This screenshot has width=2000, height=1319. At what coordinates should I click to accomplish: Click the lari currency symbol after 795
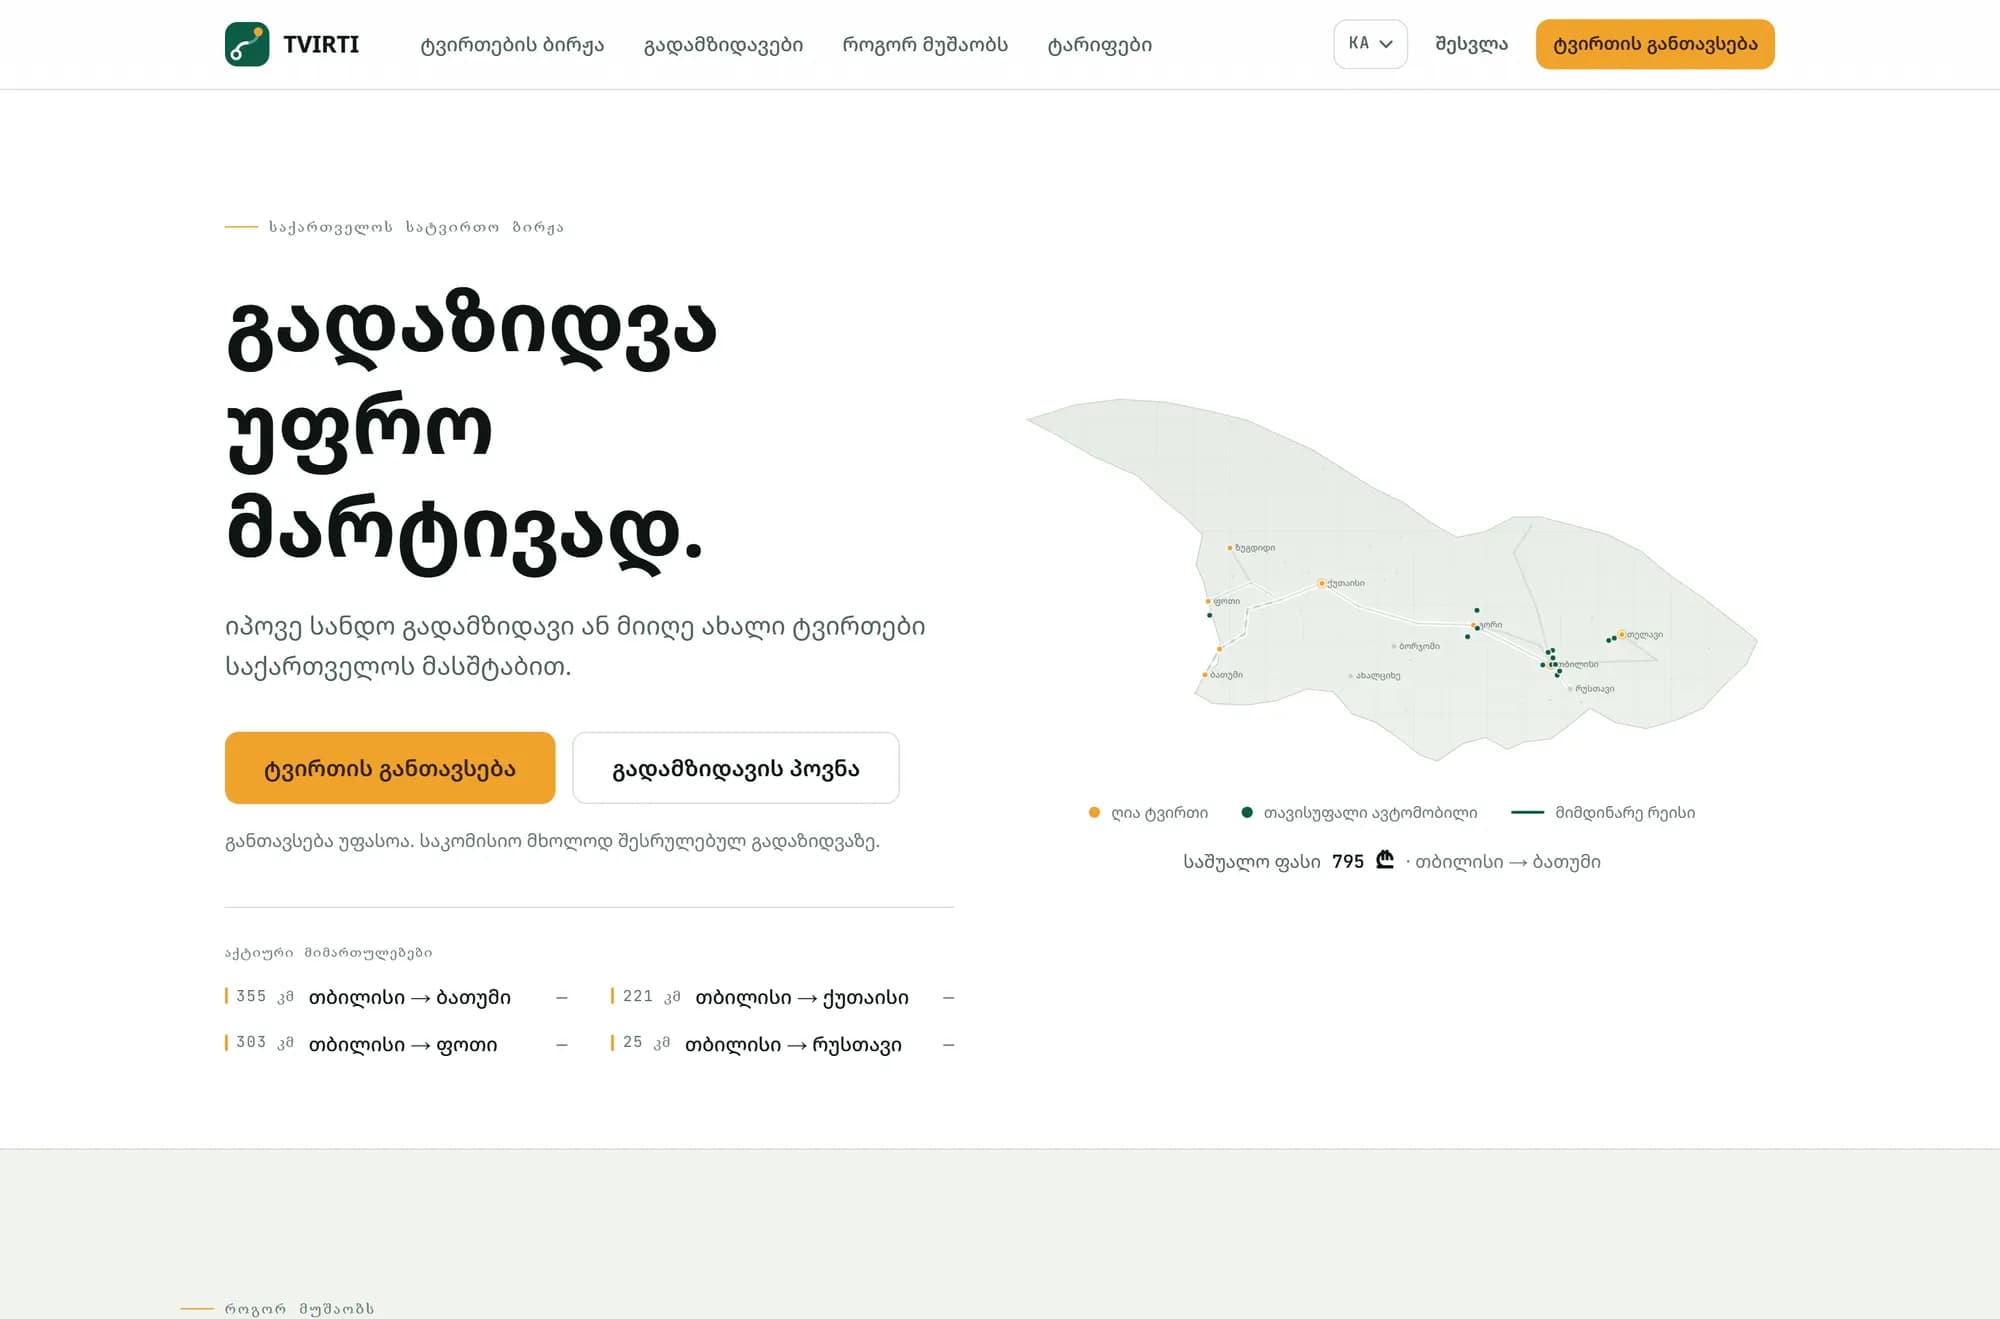tap(1385, 860)
